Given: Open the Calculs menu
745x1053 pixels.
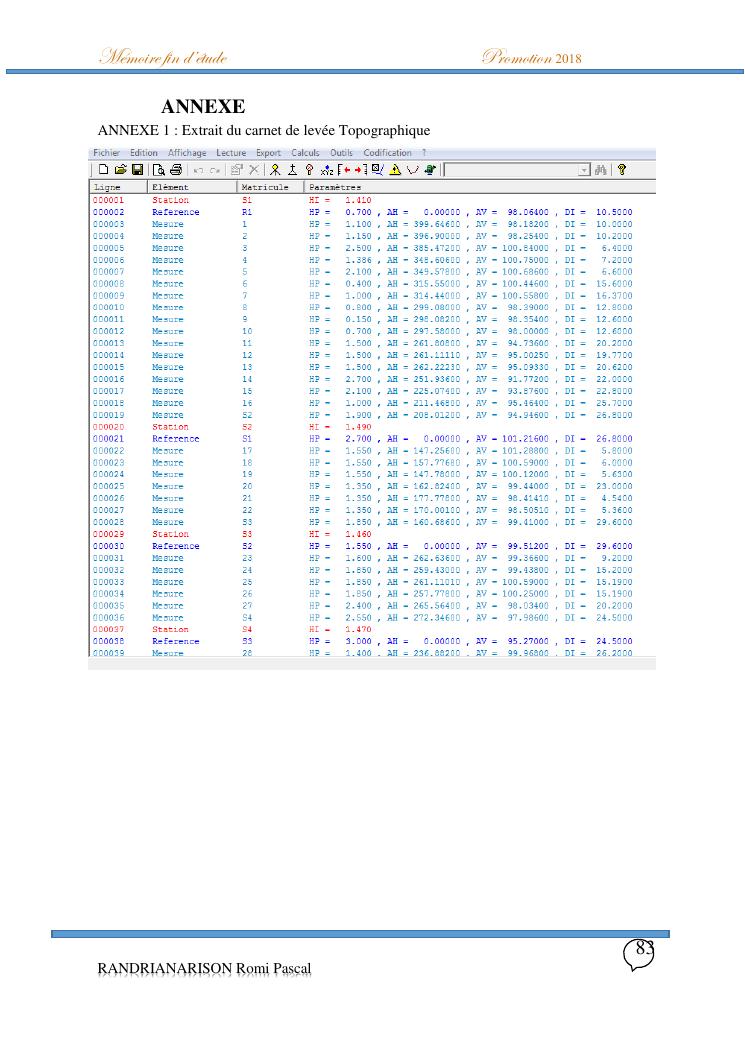Looking at the screenshot, I should pos(305,153).
